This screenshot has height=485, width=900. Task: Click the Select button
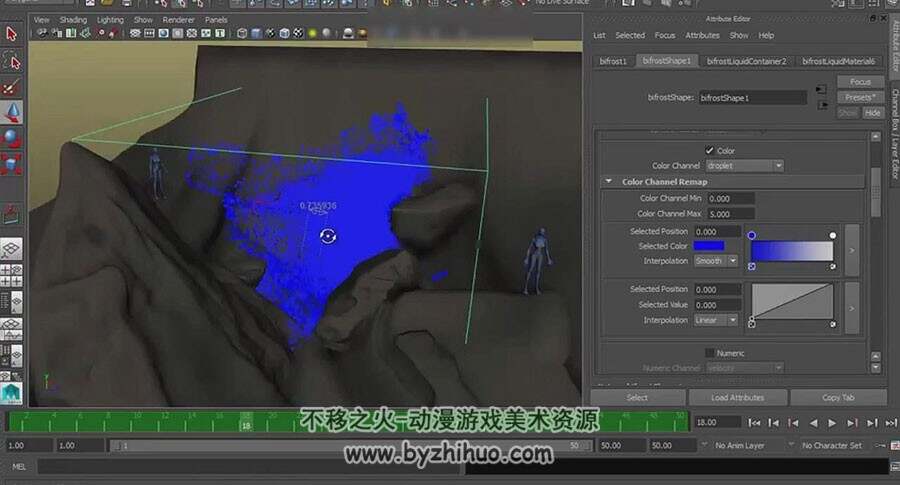click(637, 397)
